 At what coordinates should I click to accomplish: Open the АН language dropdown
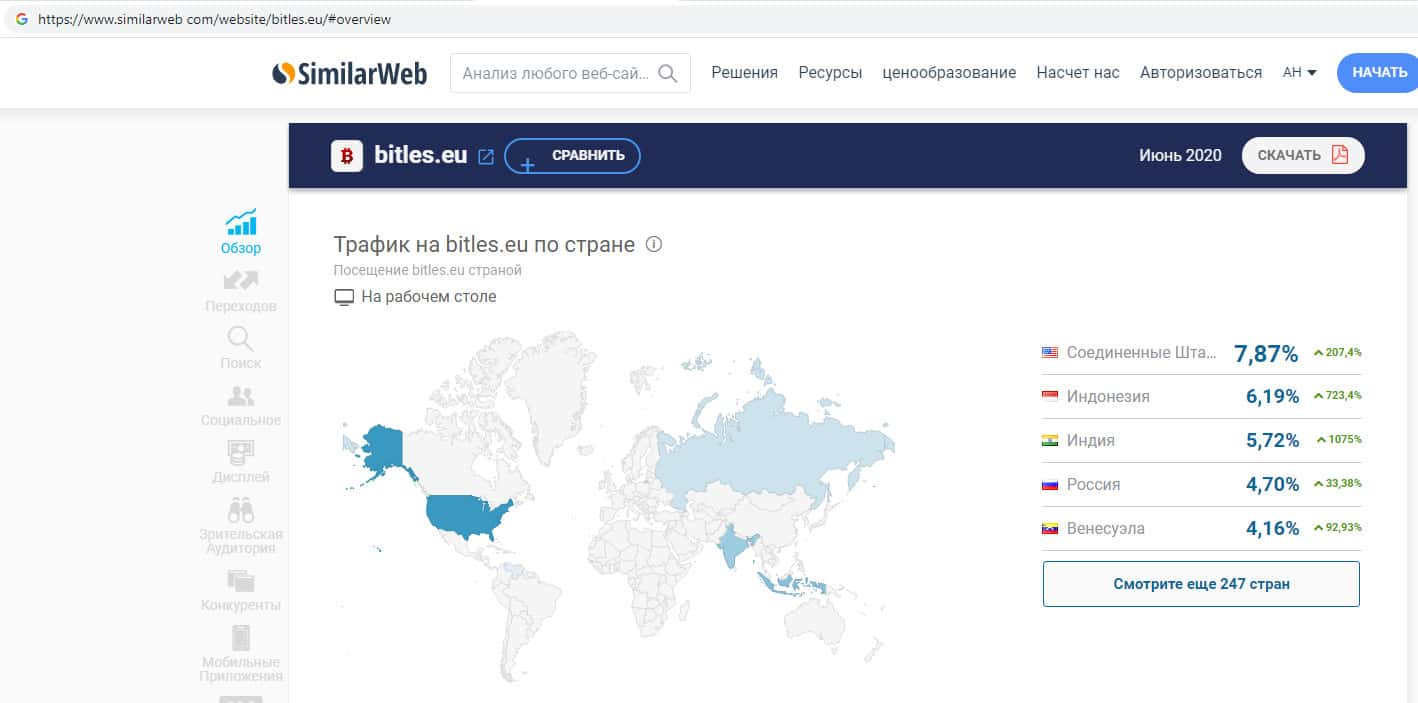tap(1299, 73)
